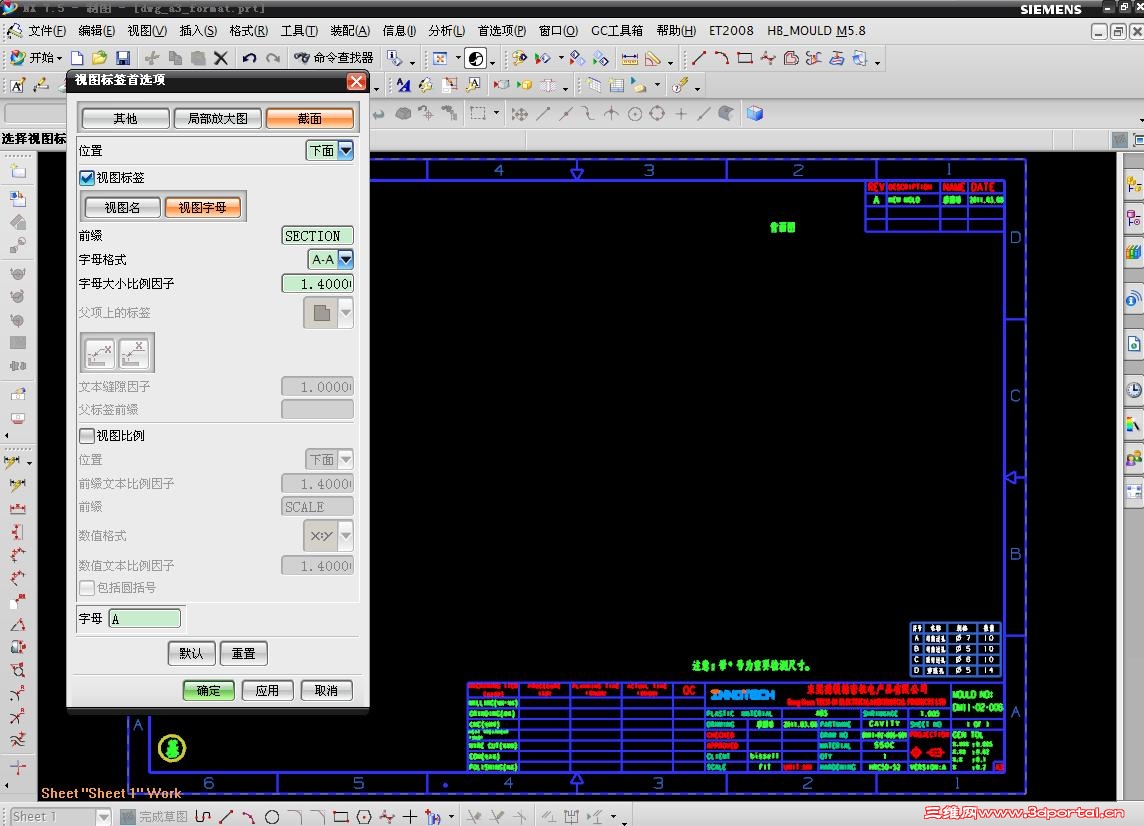Viewport: 1144px width, 826px height.
Task: Open the 帮助(H) menu
Action: (676, 31)
